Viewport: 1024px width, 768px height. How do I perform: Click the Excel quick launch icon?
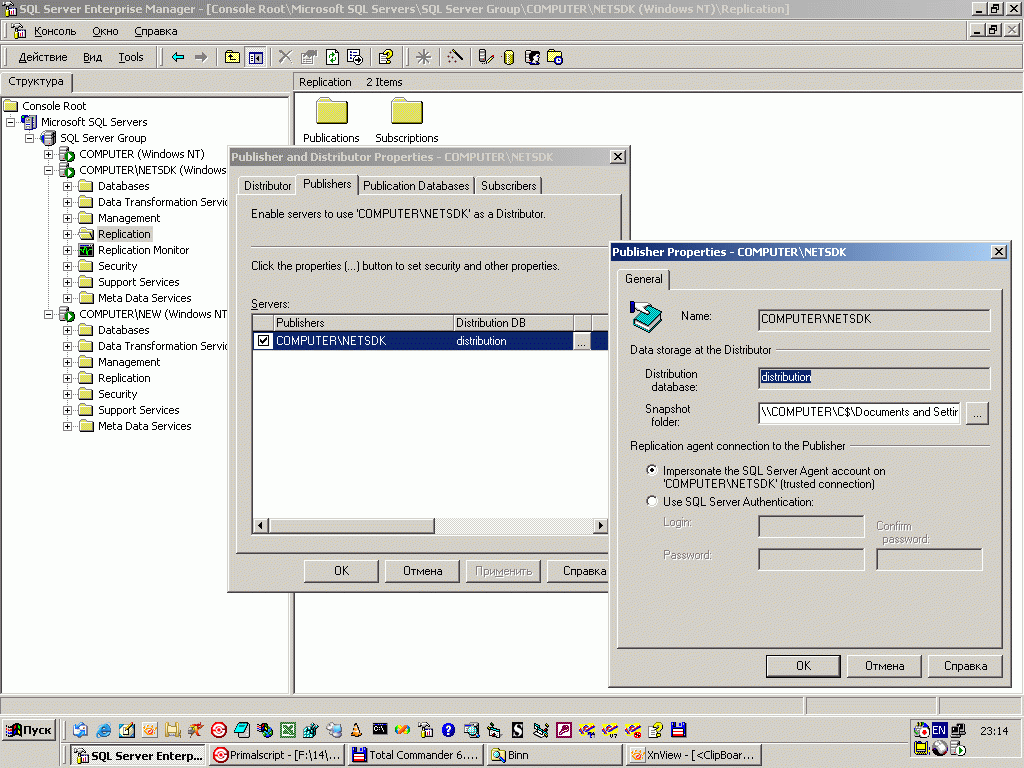[287, 730]
